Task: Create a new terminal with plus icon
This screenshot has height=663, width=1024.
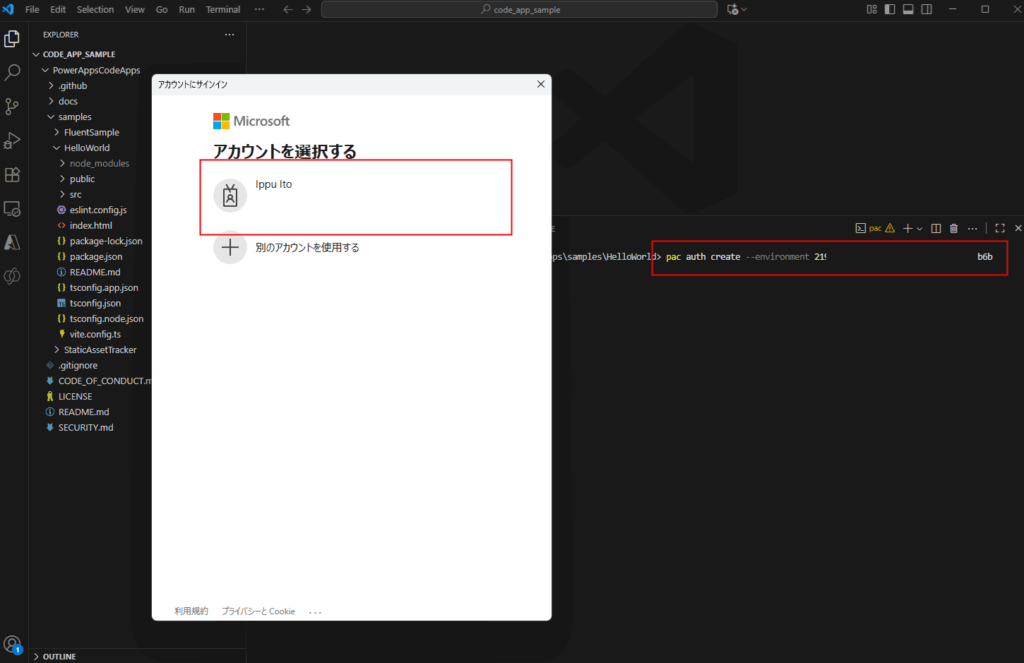Action: pos(907,228)
